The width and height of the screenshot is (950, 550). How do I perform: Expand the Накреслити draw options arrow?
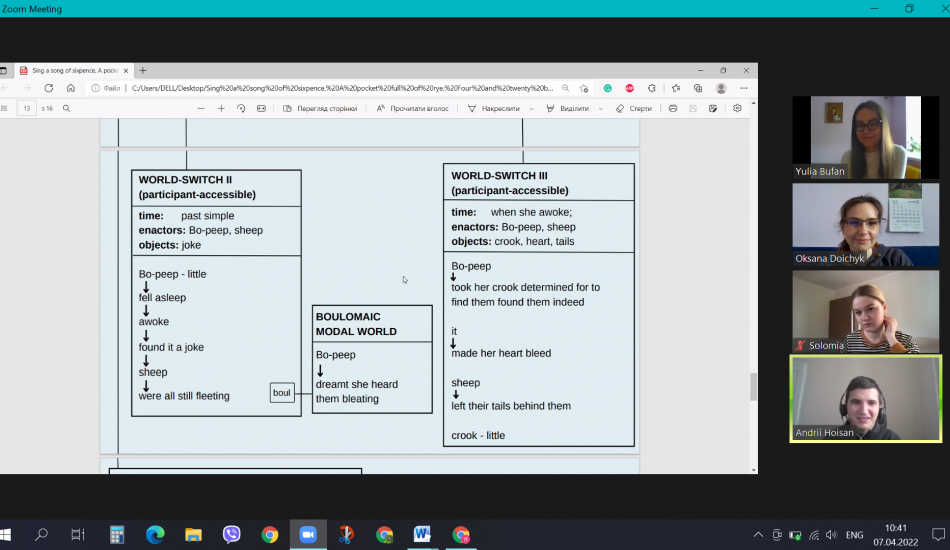pos(531,108)
